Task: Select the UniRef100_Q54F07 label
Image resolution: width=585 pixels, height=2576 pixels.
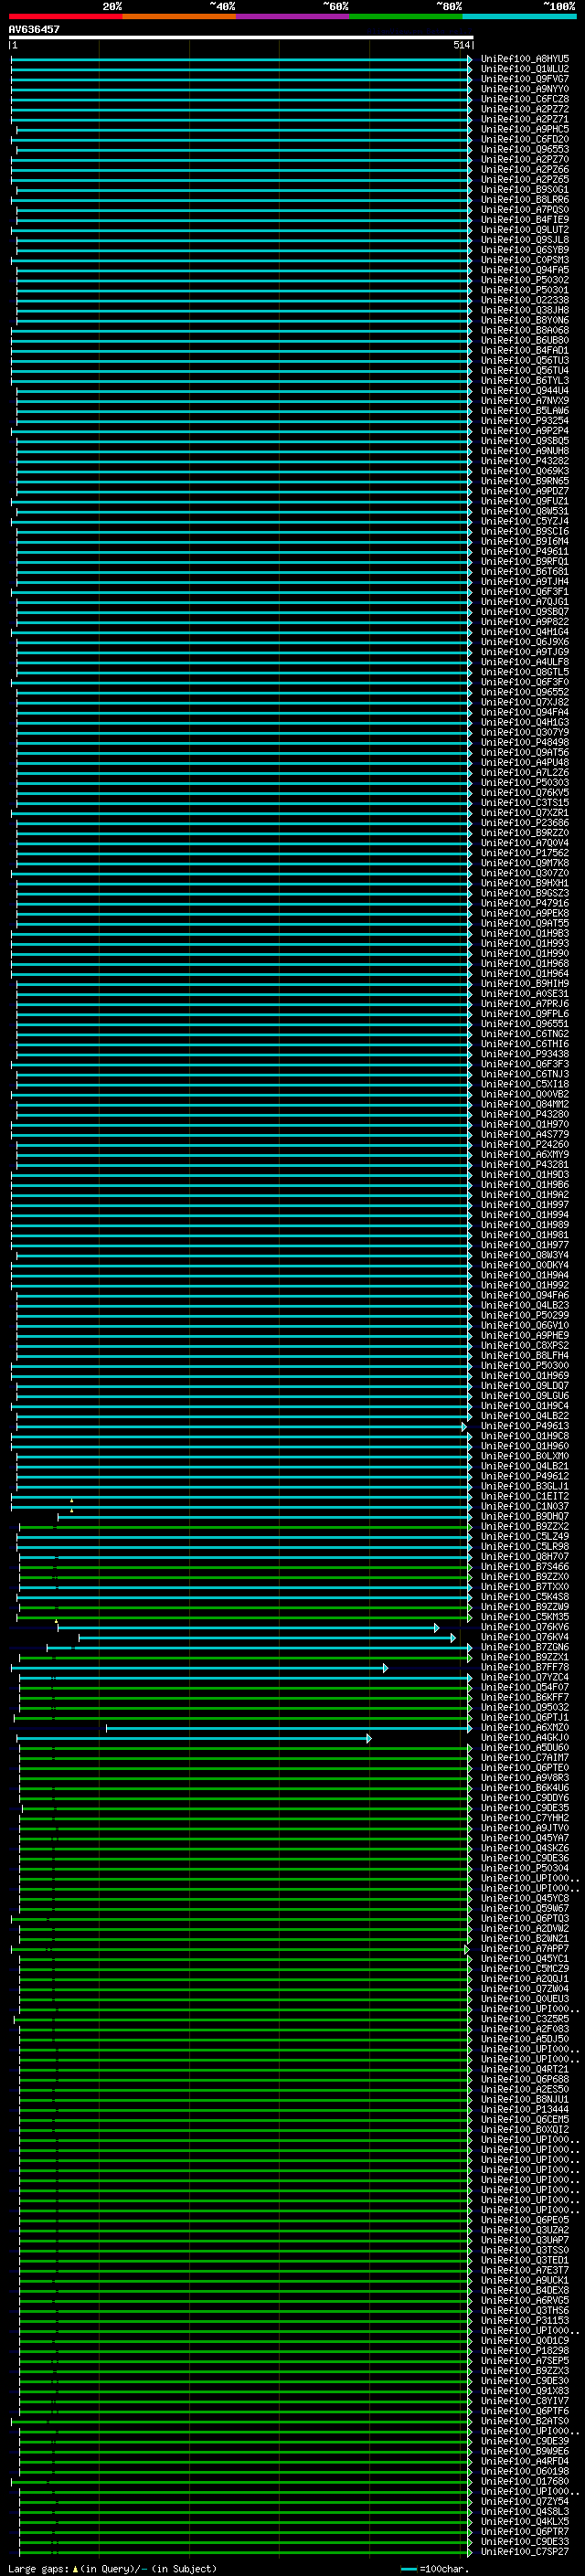Action: [524, 1687]
